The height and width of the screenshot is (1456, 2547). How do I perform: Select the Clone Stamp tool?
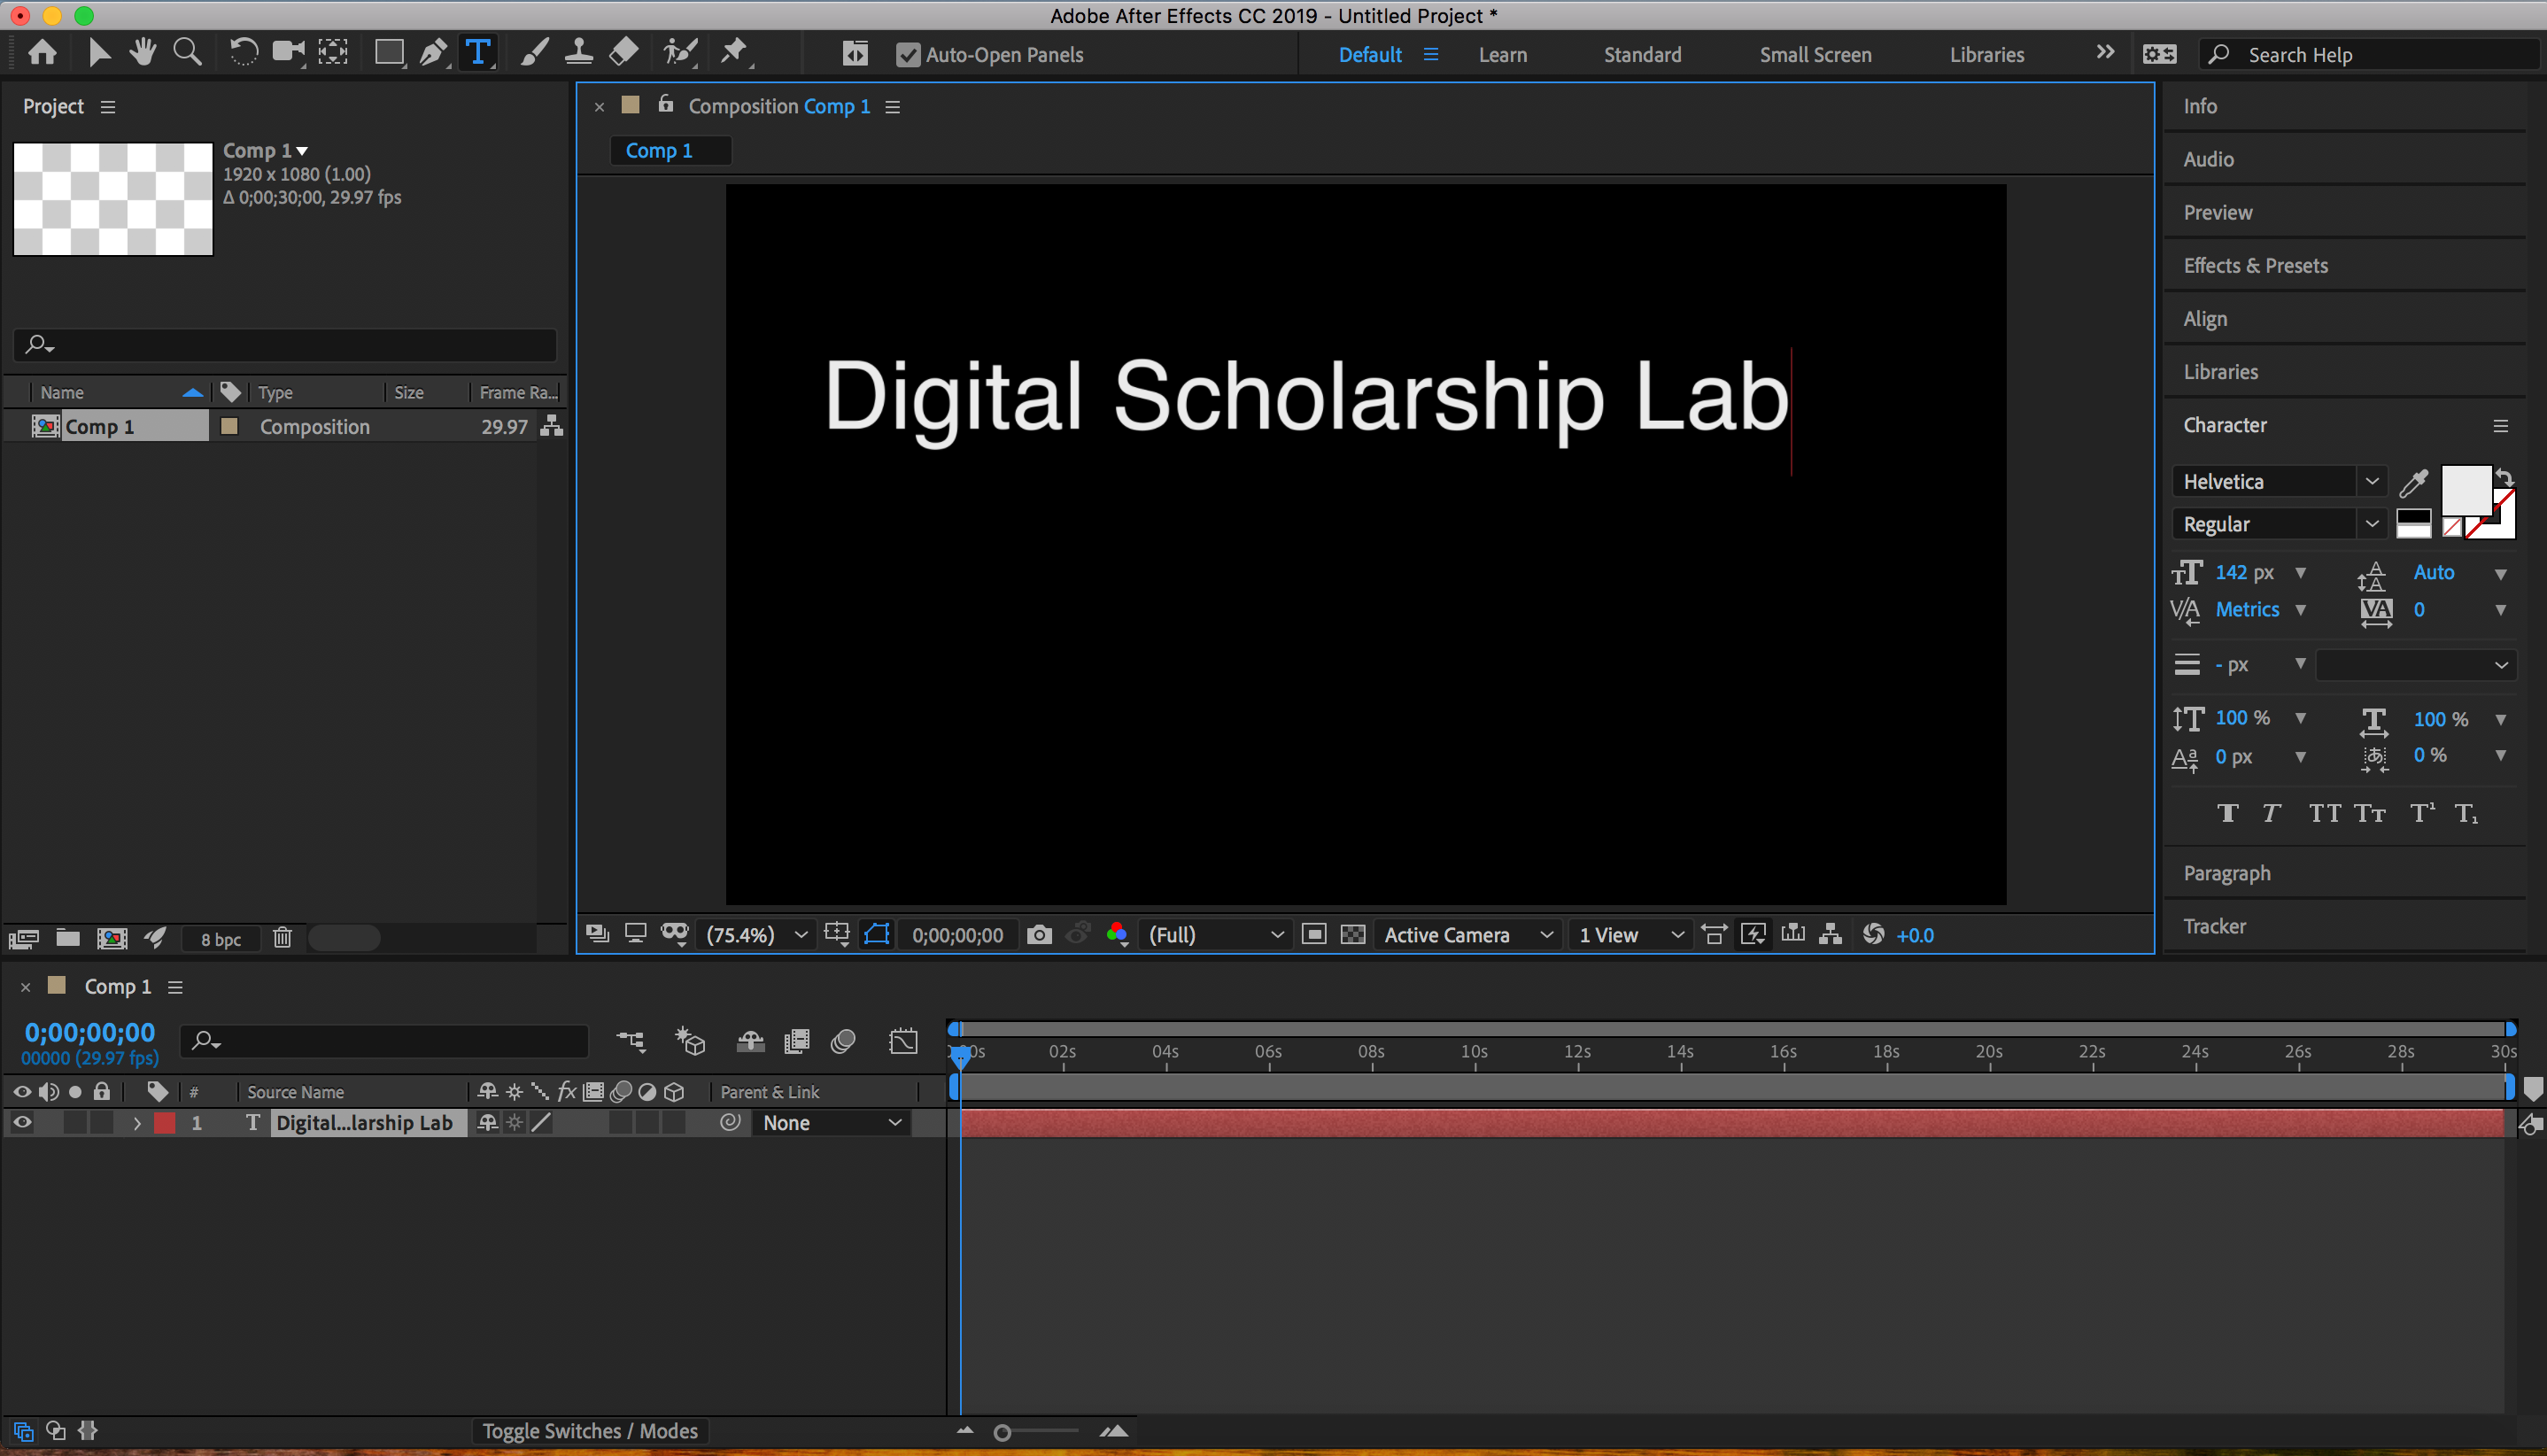click(578, 53)
